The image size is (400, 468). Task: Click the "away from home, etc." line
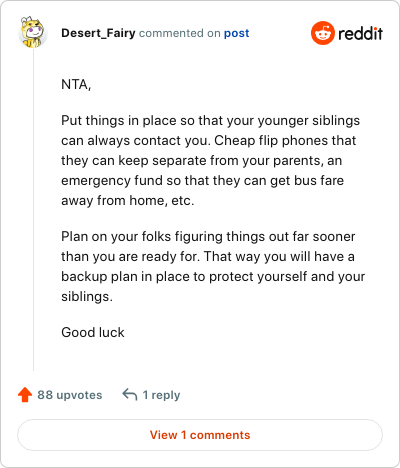pos(127,200)
